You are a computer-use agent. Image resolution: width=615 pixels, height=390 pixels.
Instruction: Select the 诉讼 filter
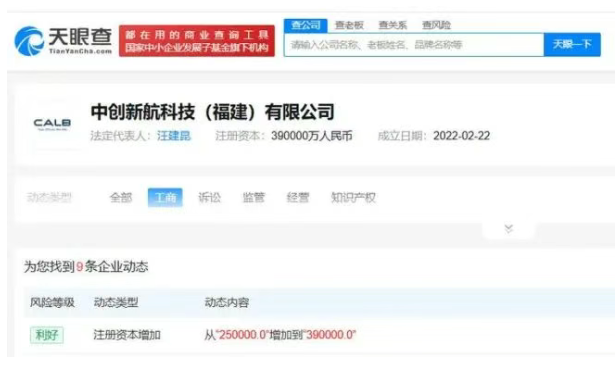(209, 197)
